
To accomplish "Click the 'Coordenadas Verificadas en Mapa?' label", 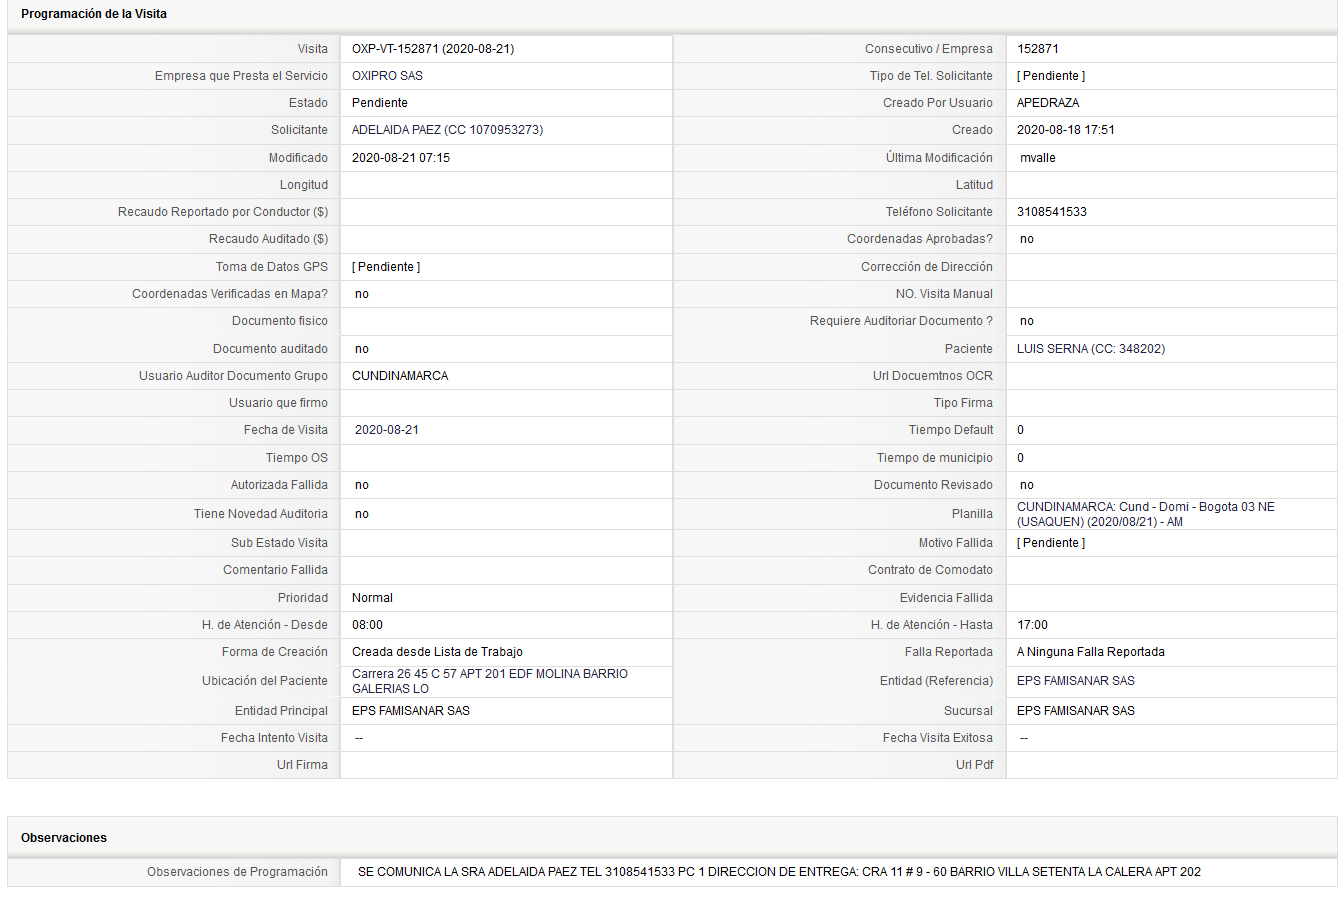I will (230, 294).
